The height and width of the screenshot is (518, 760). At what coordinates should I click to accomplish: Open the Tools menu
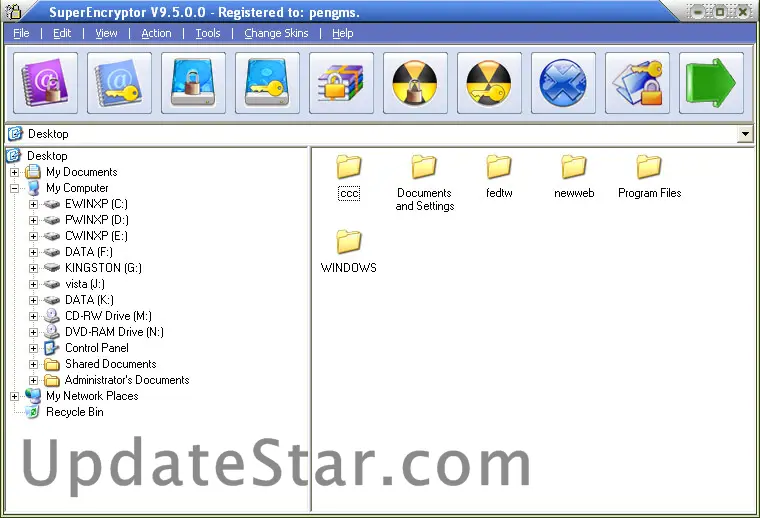208,33
